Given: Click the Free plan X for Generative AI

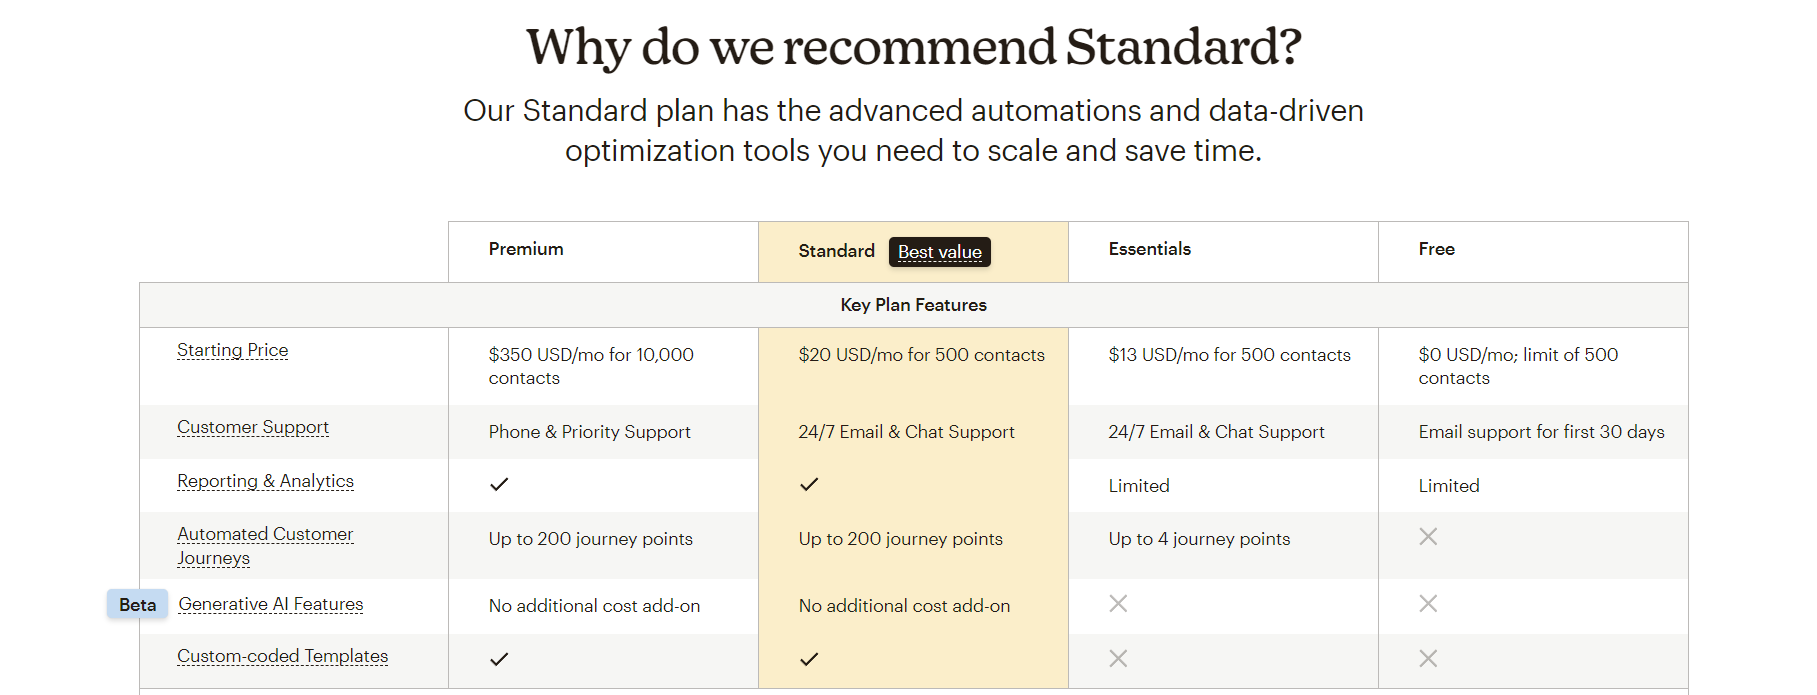Looking at the screenshot, I should pos(1428,604).
